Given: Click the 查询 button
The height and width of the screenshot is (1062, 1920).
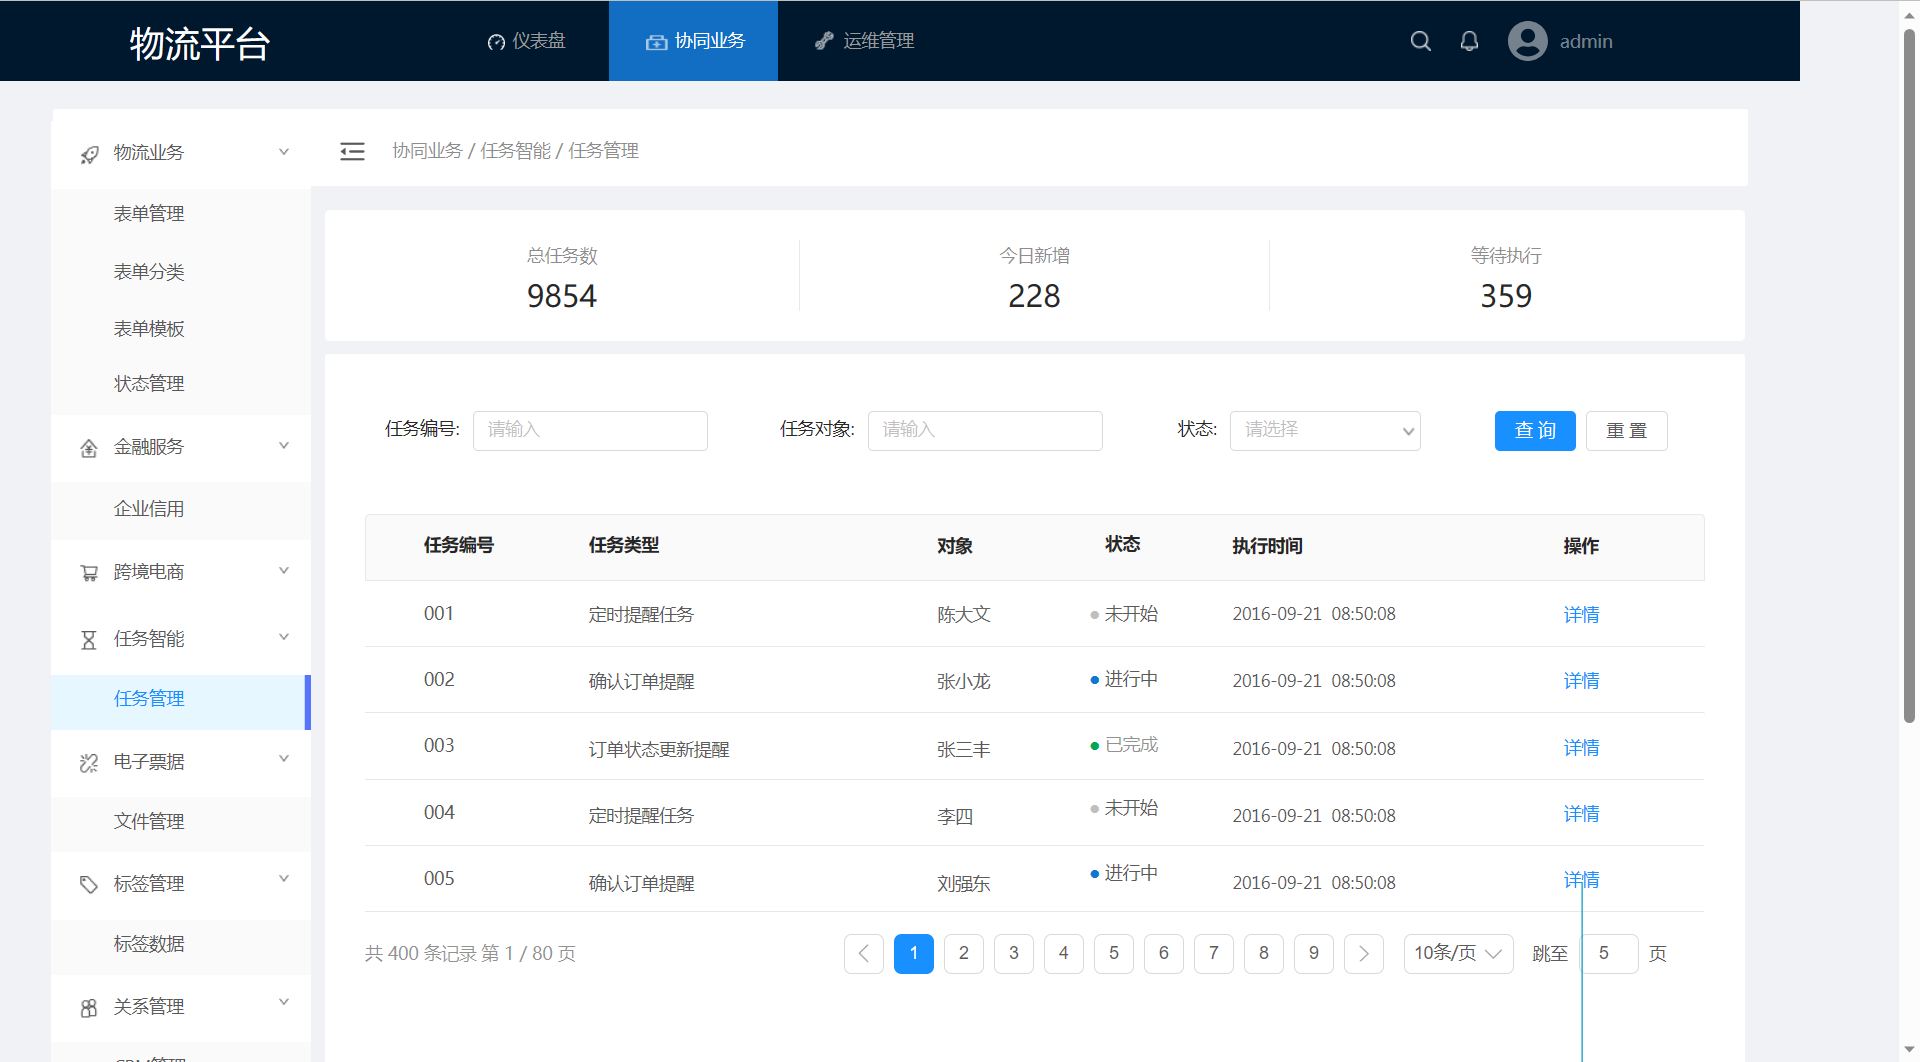Looking at the screenshot, I should coord(1535,431).
